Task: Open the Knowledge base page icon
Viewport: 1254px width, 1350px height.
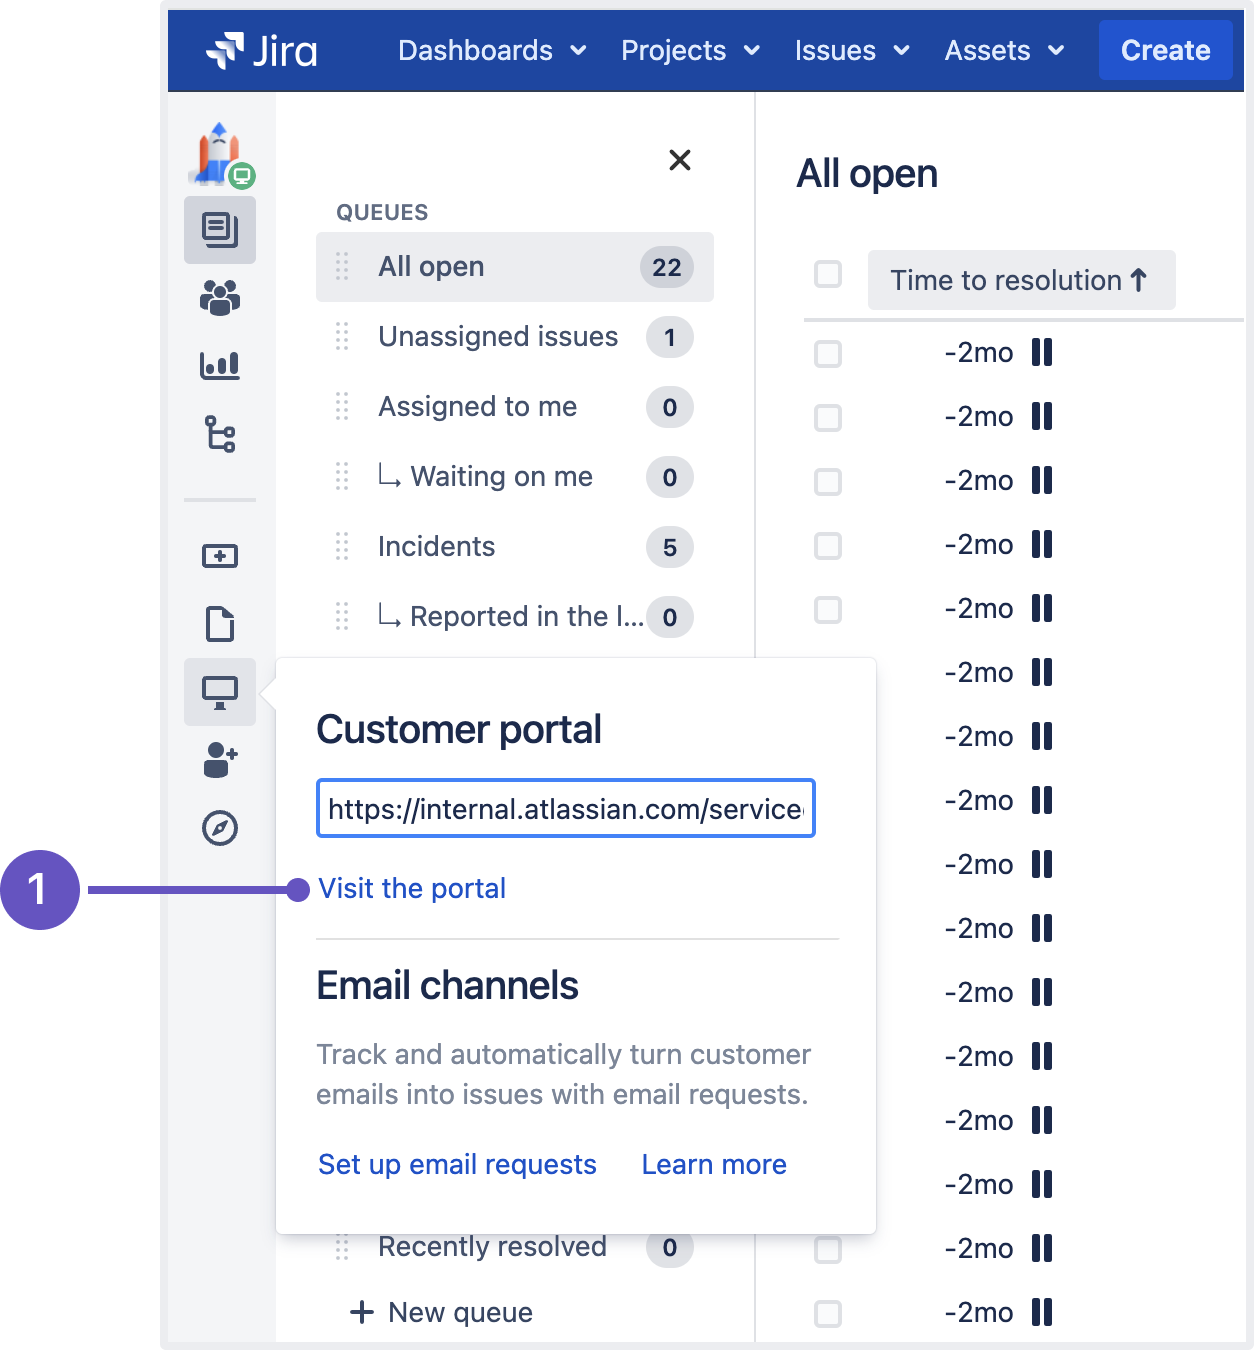Action: (220, 624)
